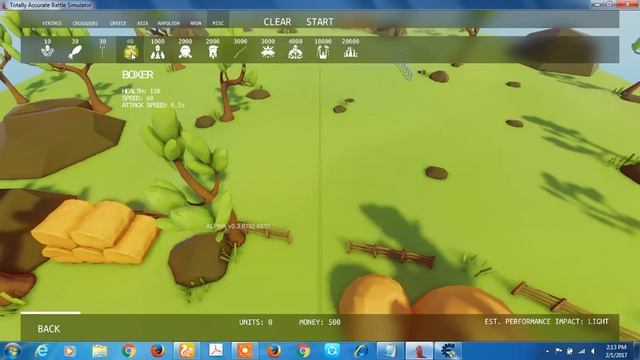Viewport: 640px width, 360px height.
Task: Click the UNITS: 0 counter
Action: (x=256, y=322)
